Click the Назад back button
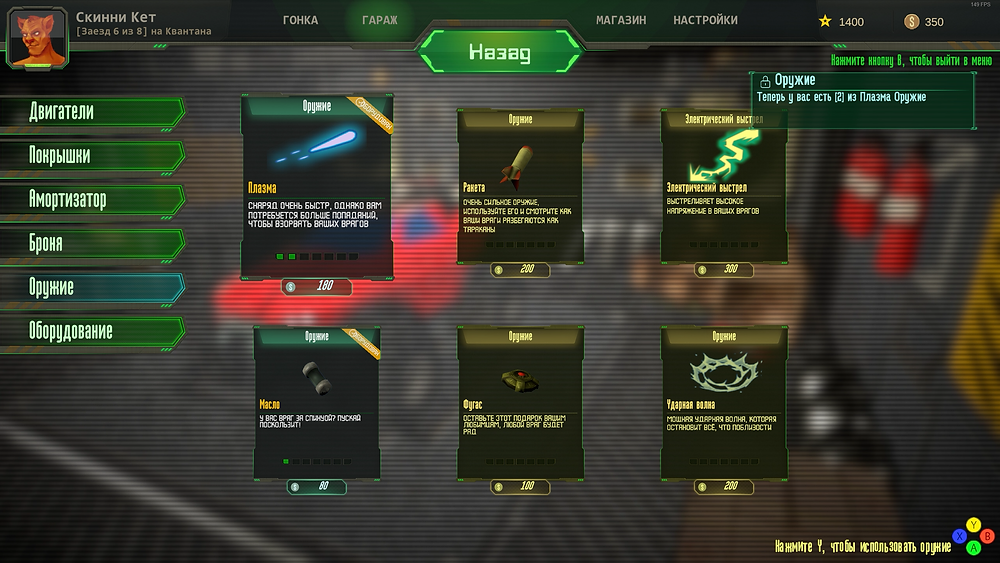1000x563 pixels. coord(500,52)
